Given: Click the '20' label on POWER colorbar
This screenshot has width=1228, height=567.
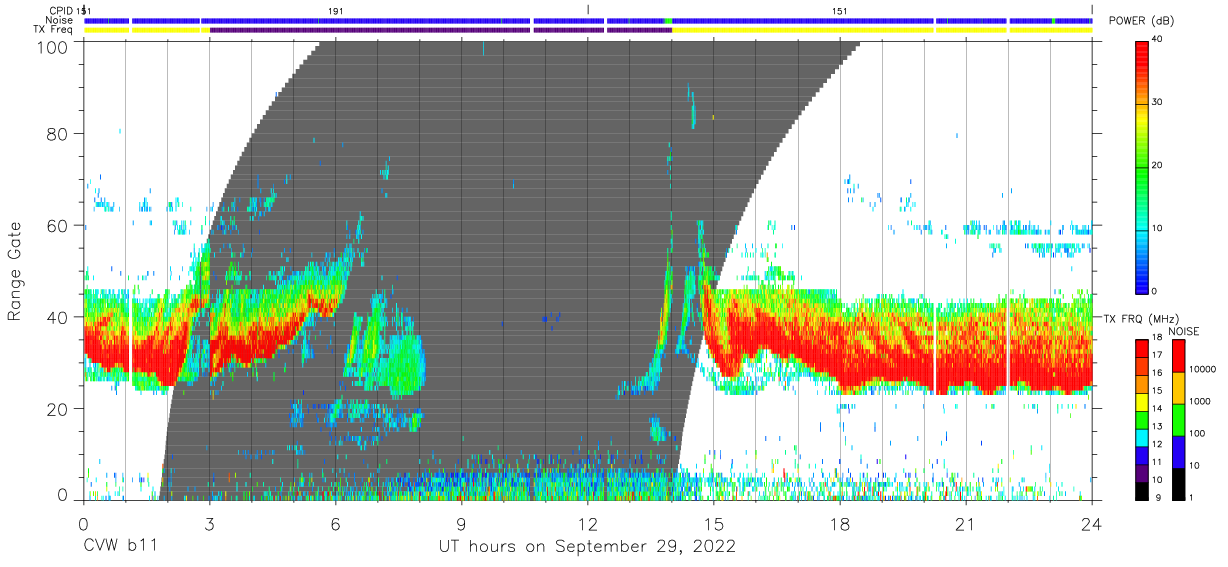Looking at the screenshot, I should tap(1157, 165).
